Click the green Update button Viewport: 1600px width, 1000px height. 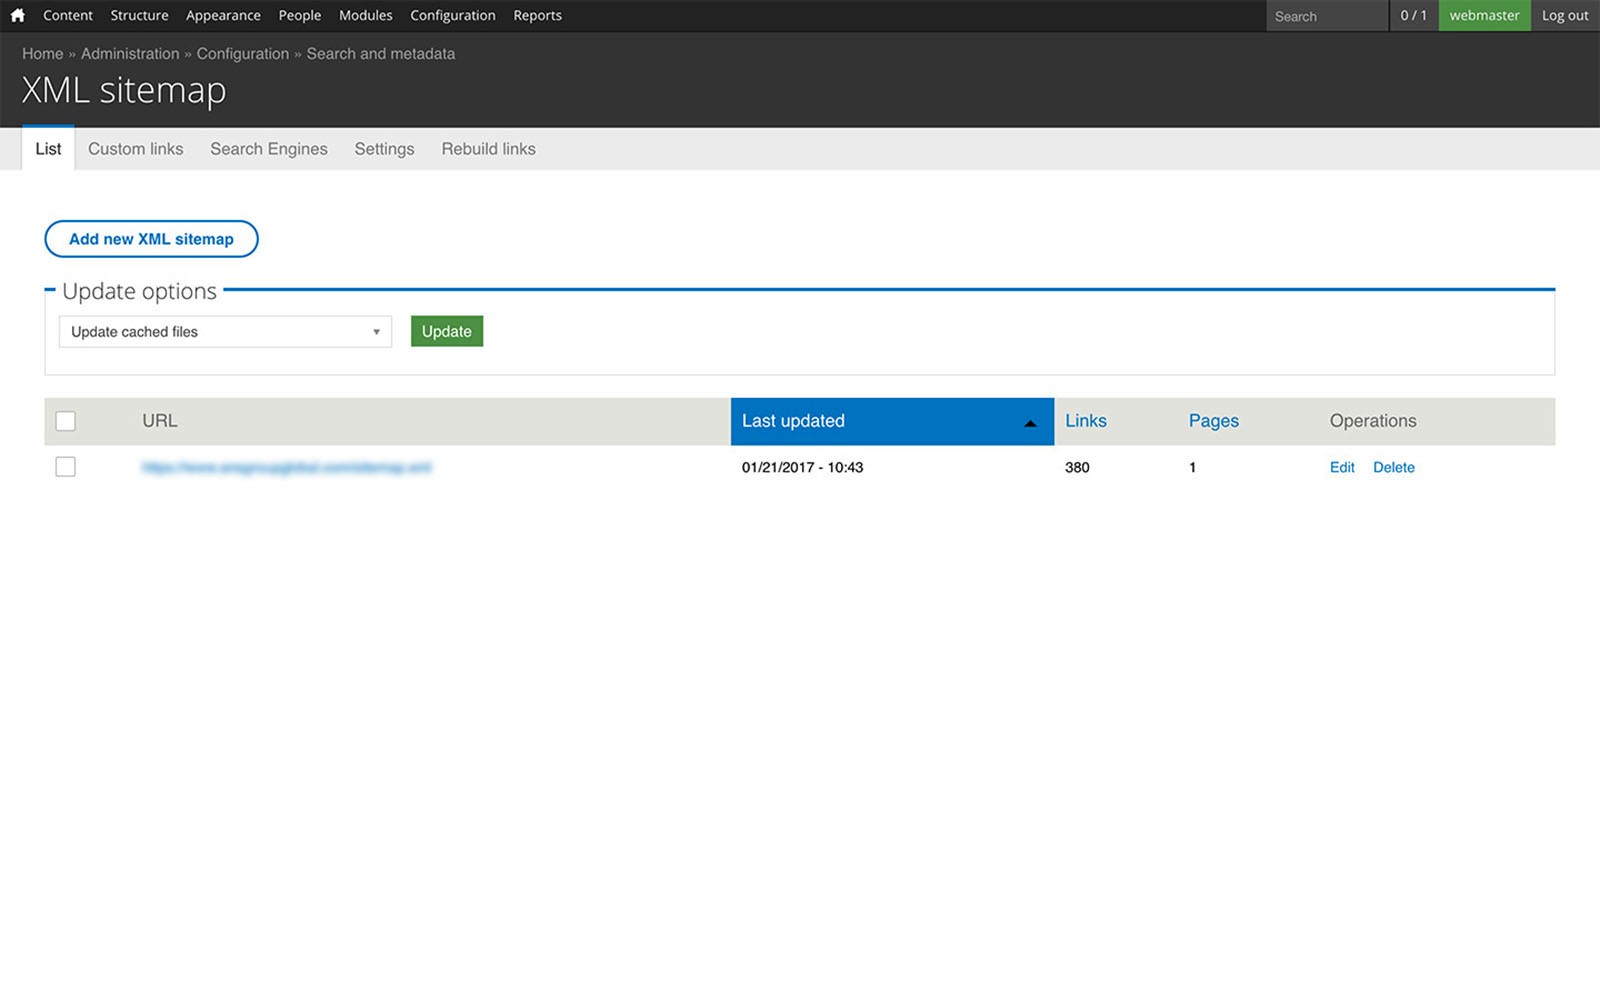[447, 332]
